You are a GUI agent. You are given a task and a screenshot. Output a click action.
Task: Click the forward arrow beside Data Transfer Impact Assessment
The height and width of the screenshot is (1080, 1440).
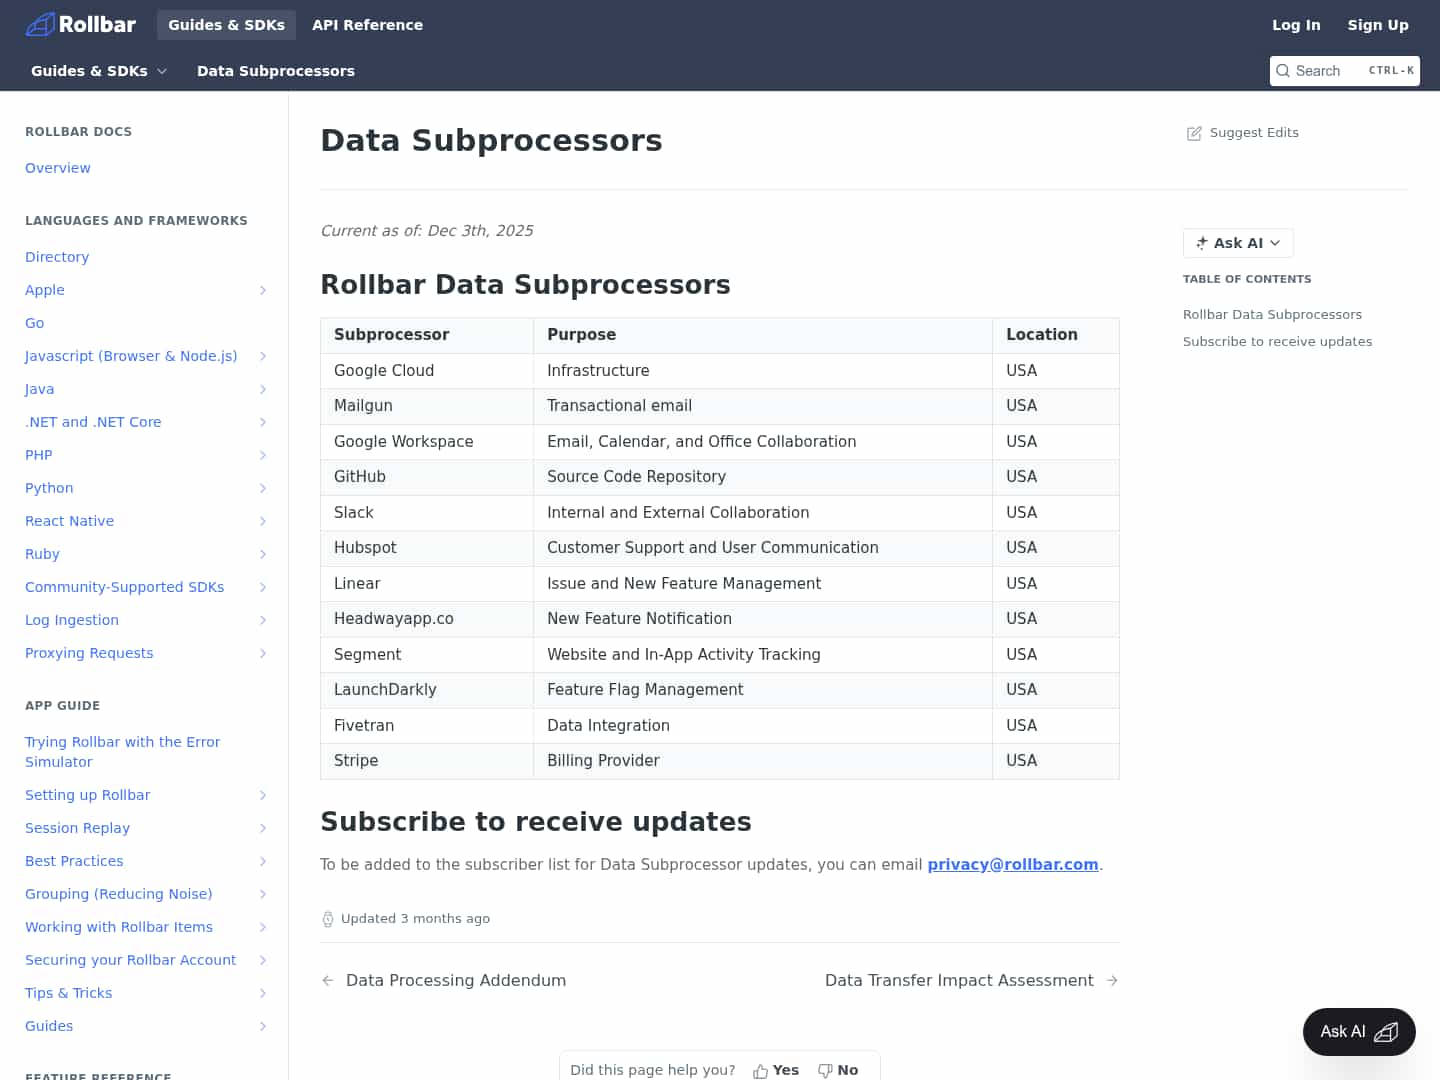coord(1112,980)
